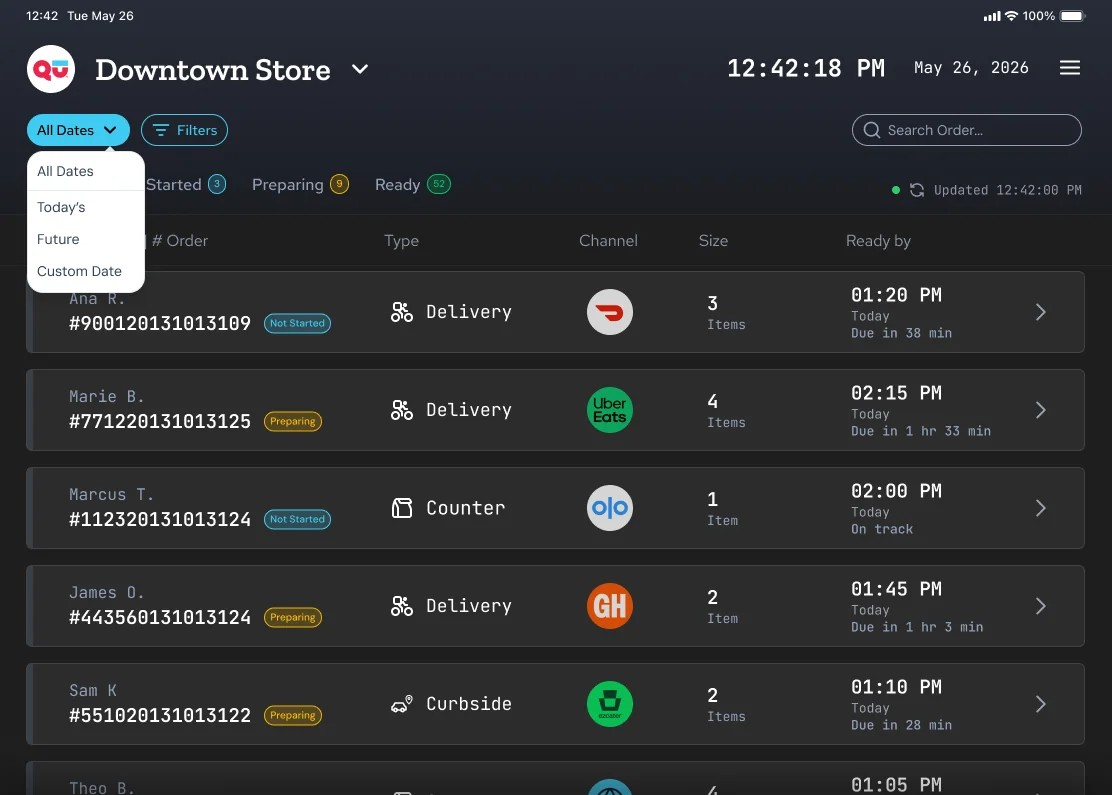Open order details chevron for James O.
This screenshot has width=1112, height=795.
click(x=1040, y=606)
